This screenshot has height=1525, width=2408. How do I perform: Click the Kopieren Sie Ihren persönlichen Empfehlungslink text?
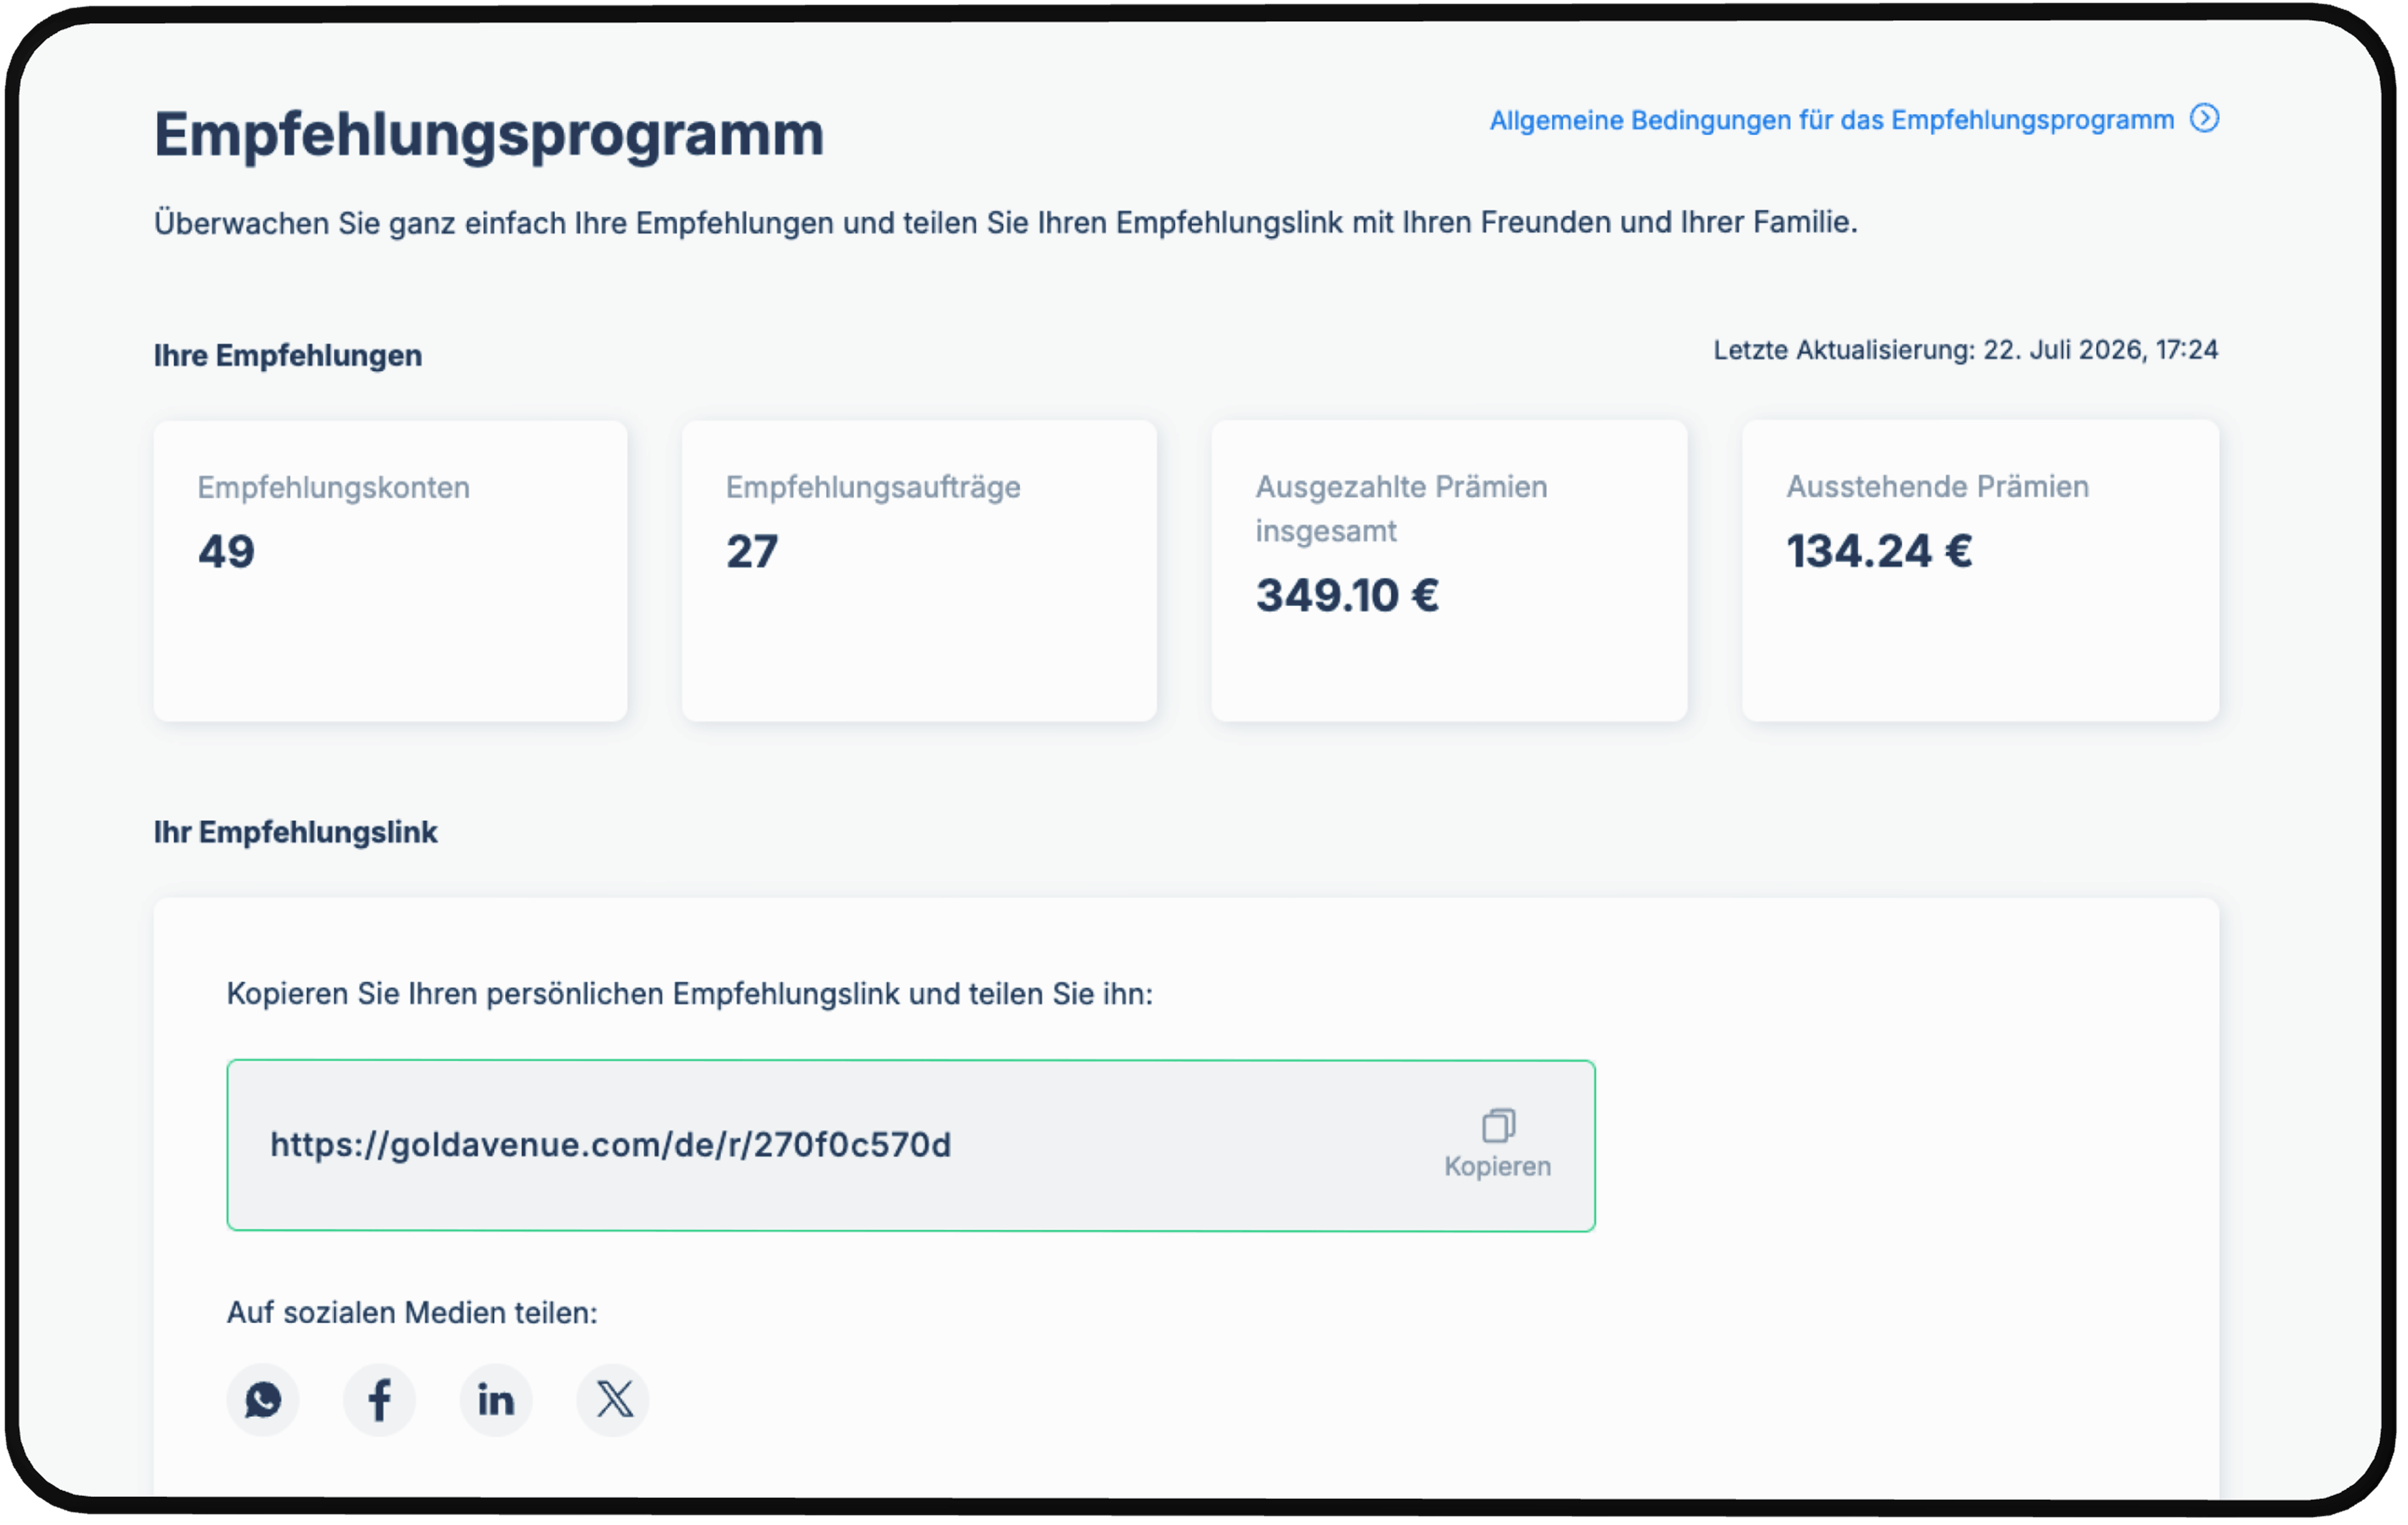(x=690, y=995)
